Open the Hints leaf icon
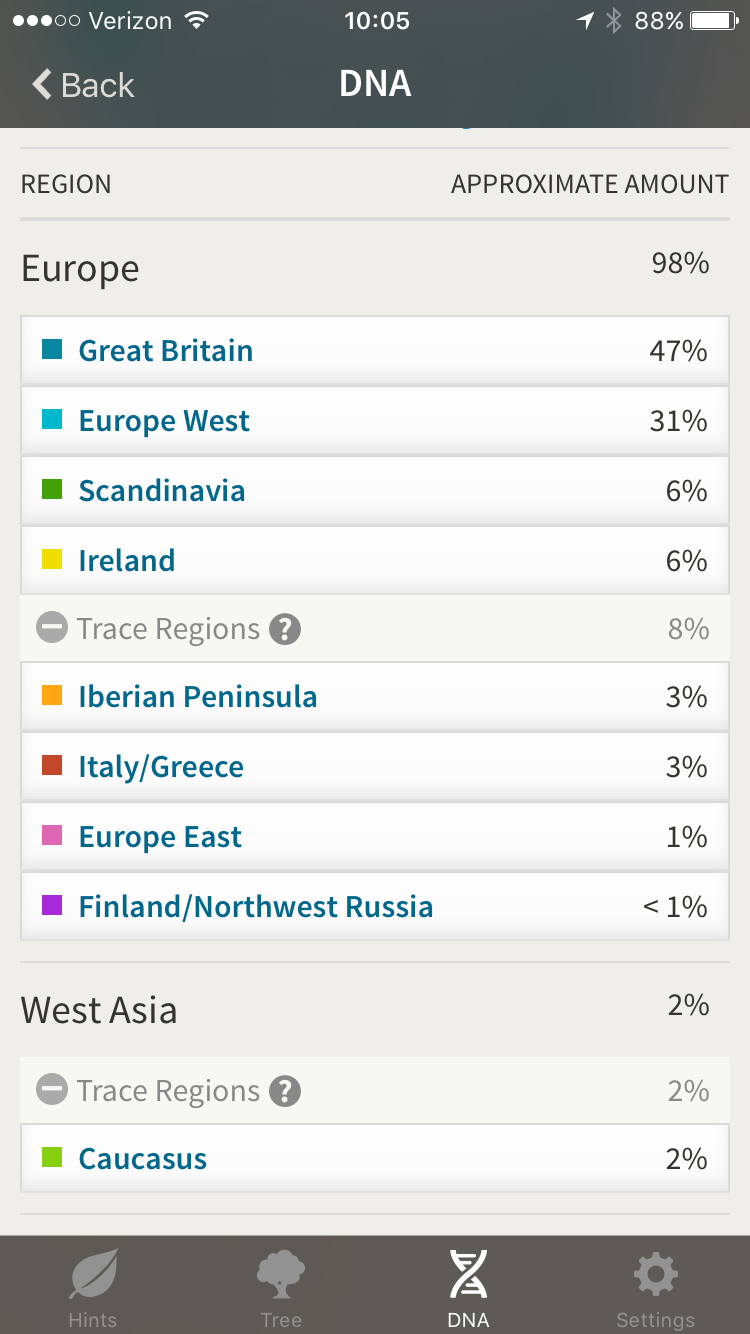The height and width of the screenshot is (1334, 750). (x=93, y=1276)
